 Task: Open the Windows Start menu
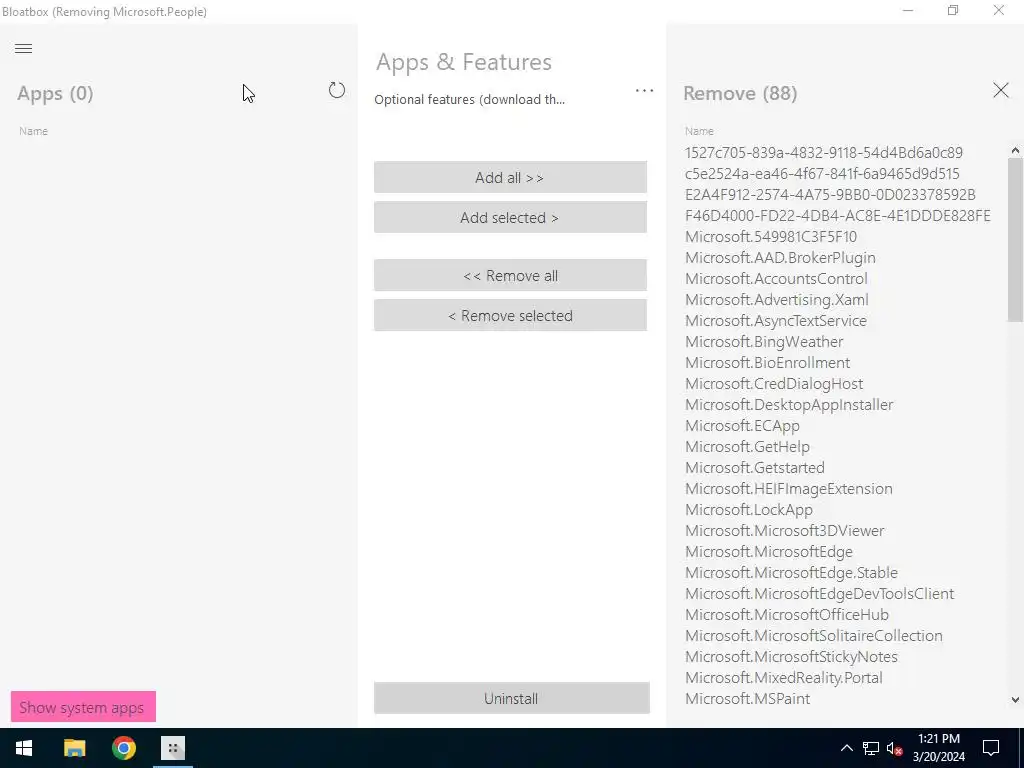tap(24, 748)
